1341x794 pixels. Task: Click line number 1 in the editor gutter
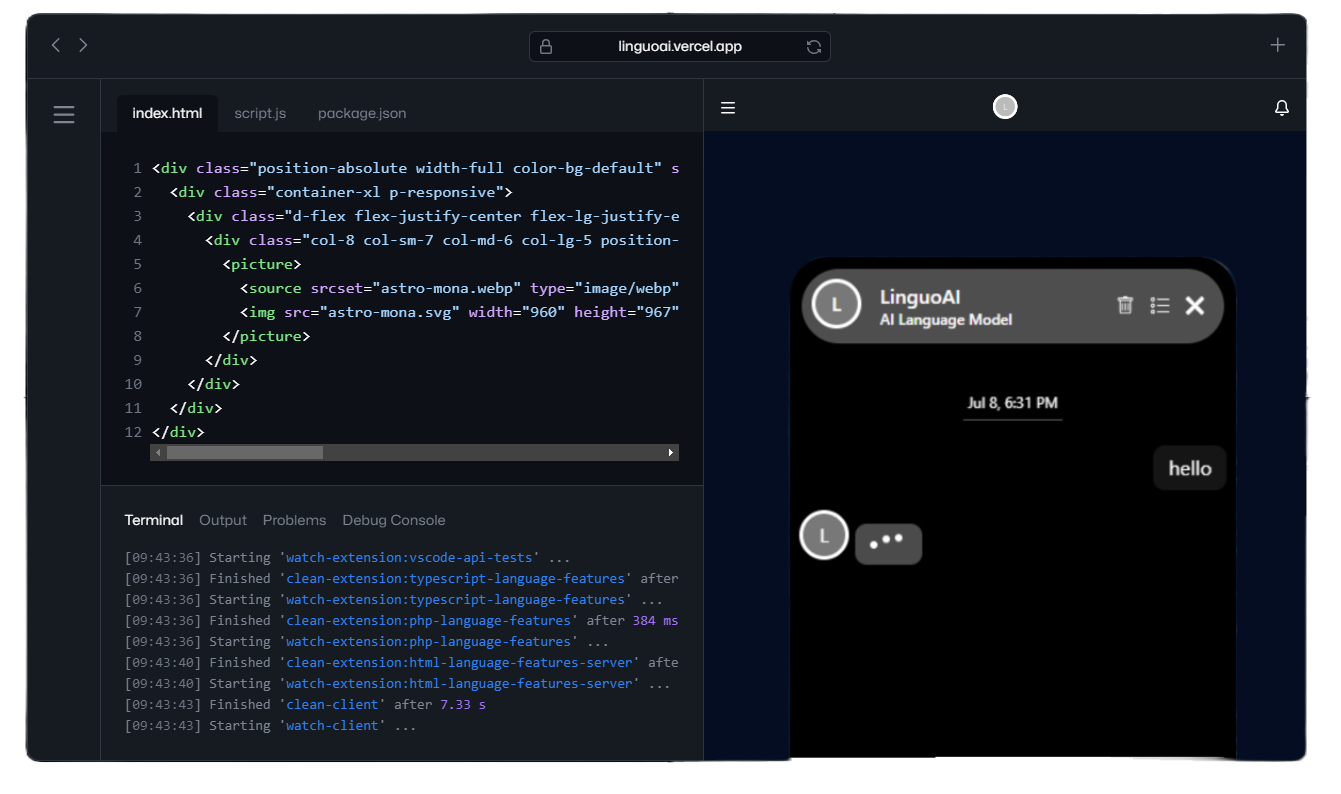[x=137, y=168]
